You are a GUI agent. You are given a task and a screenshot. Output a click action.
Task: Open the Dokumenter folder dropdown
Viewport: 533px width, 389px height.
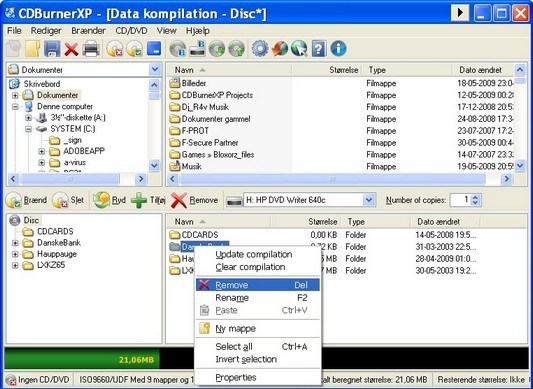click(155, 70)
